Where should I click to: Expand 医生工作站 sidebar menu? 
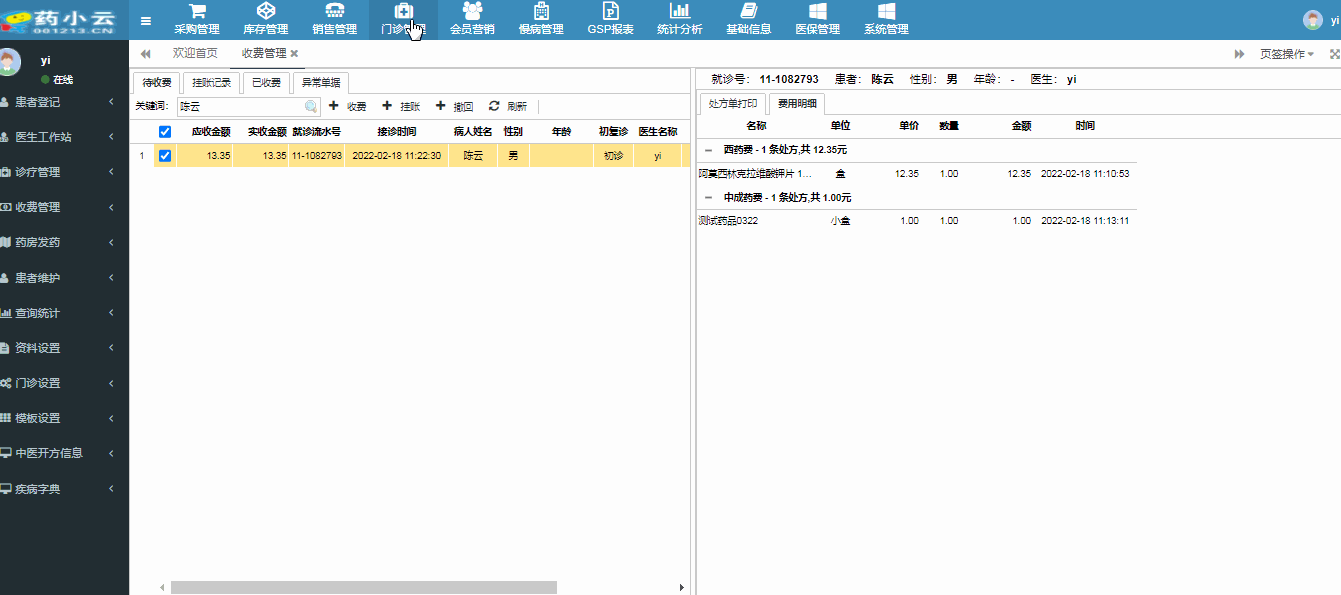(65, 137)
